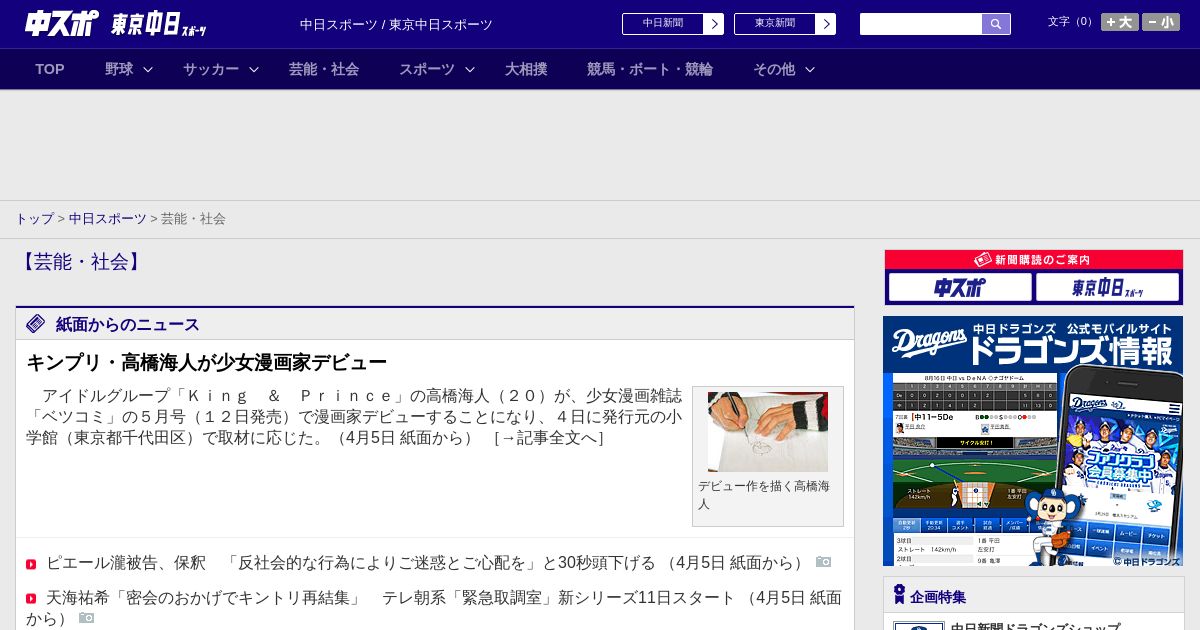
Task: Open 天海祐希 密会のおかげで article link
Action: 434,608
